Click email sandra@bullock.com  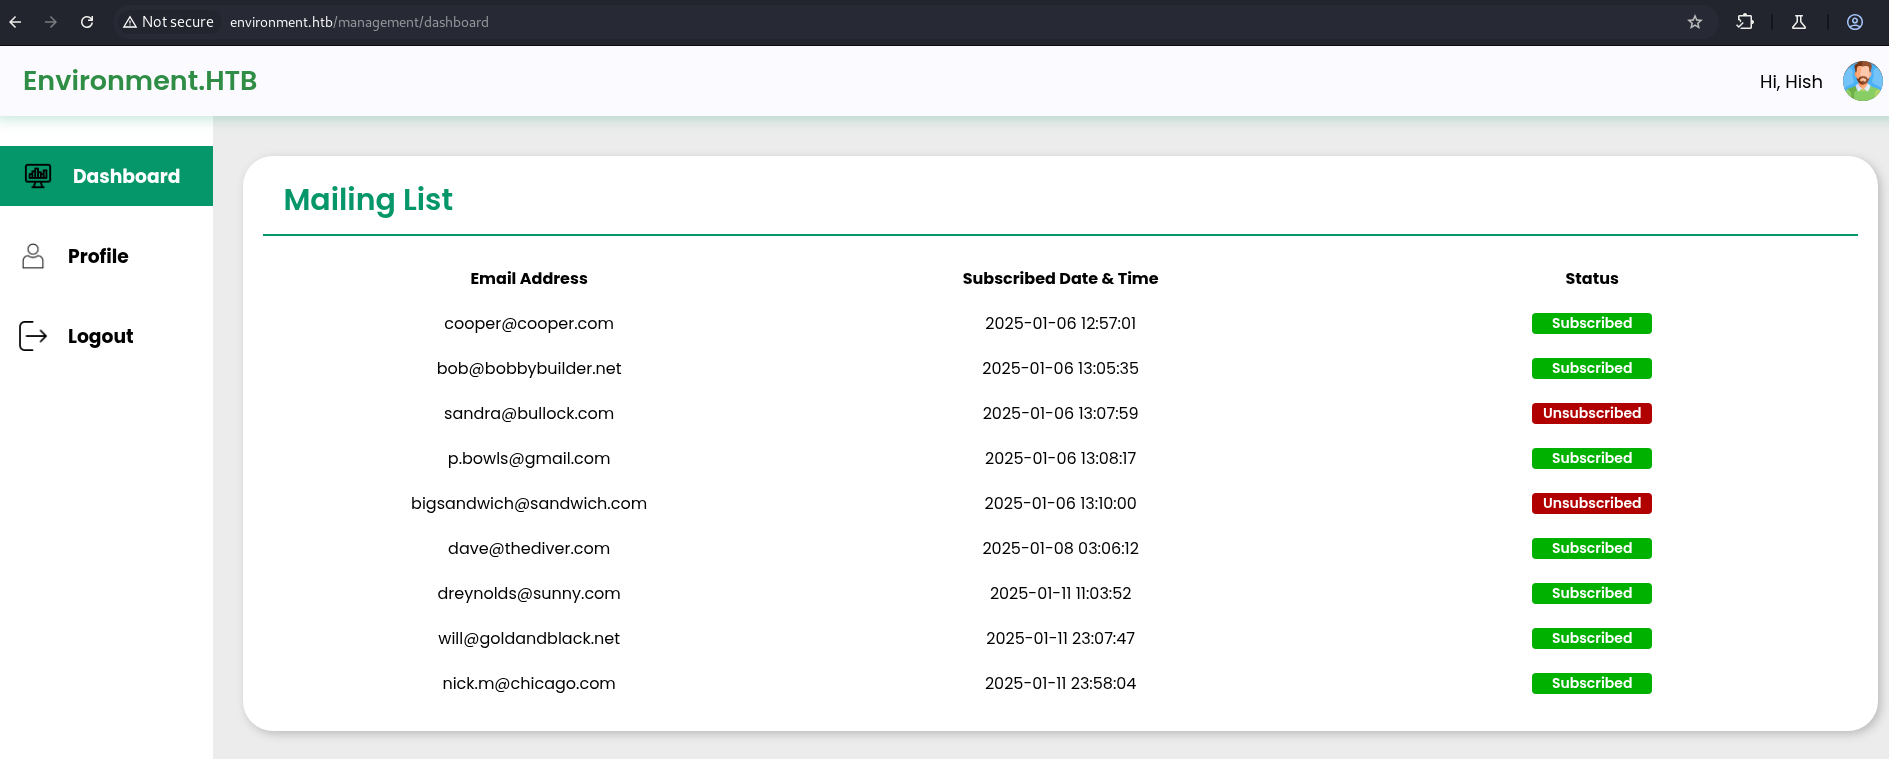pyautogui.click(x=529, y=414)
